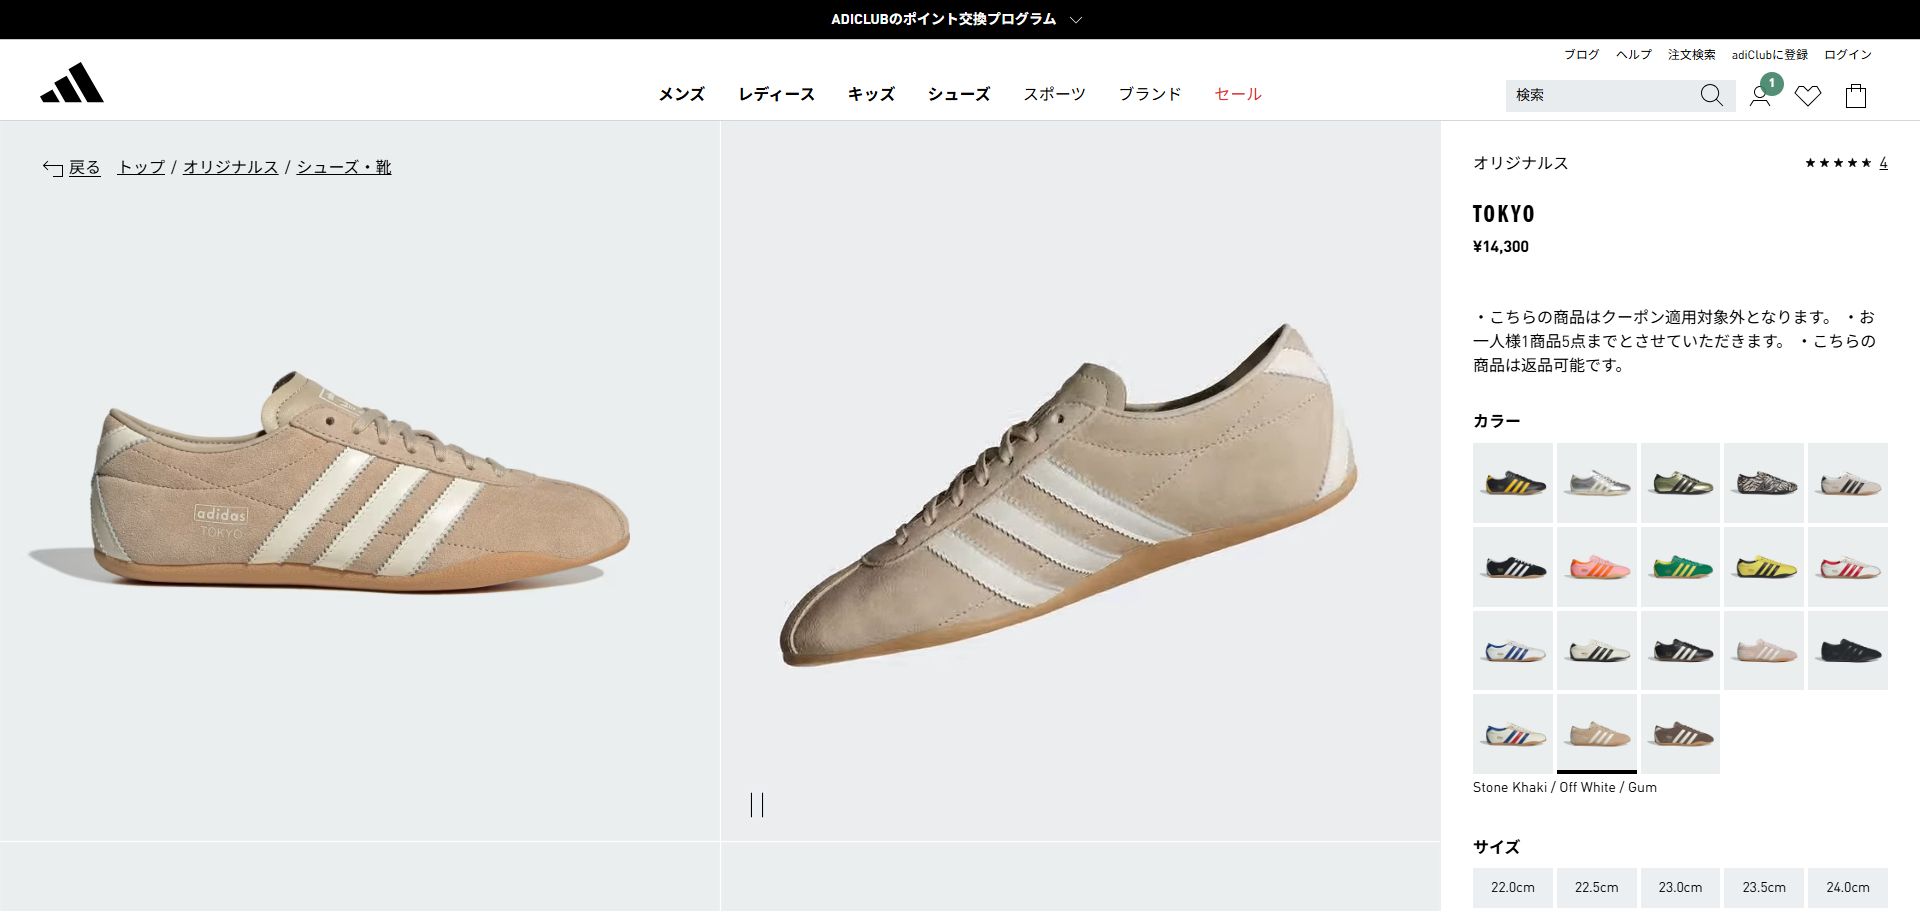The width and height of the screenshot is (1920, 911).
Task: Click the ヘルプ link
Action: (x=1634, y=55)
